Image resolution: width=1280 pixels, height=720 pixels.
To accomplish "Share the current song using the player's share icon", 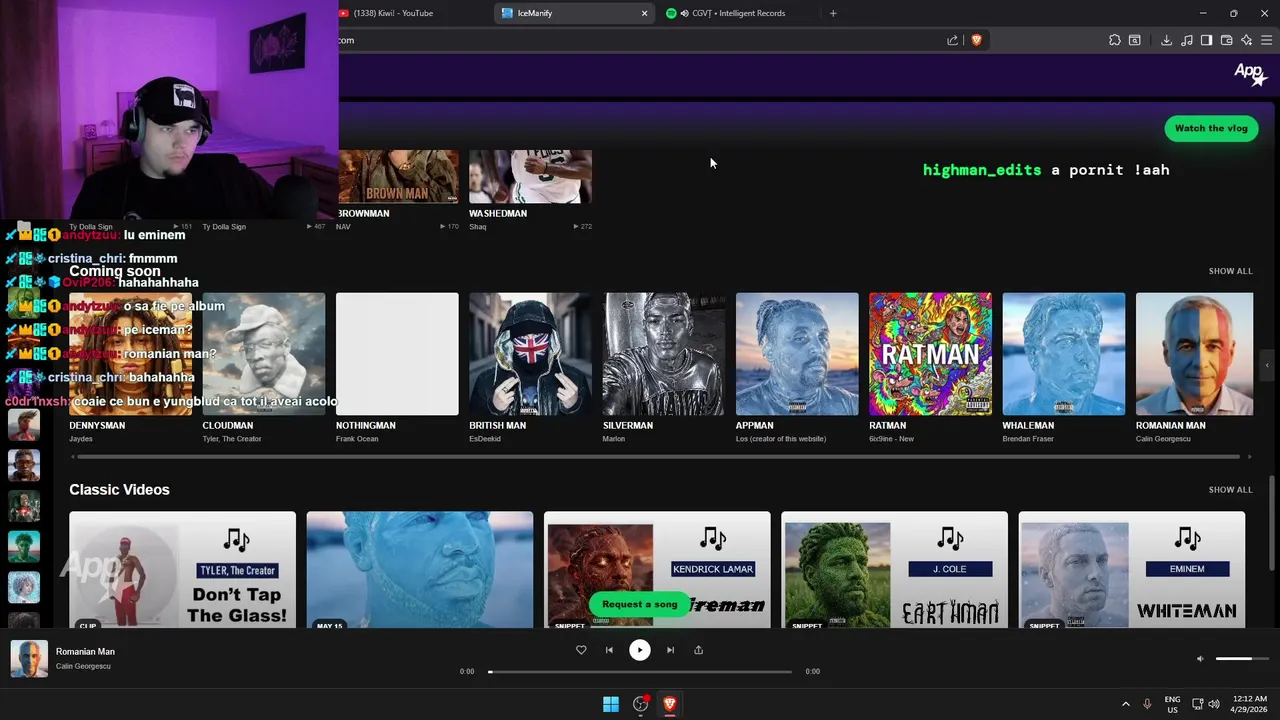I will click(x=698, y=650).
